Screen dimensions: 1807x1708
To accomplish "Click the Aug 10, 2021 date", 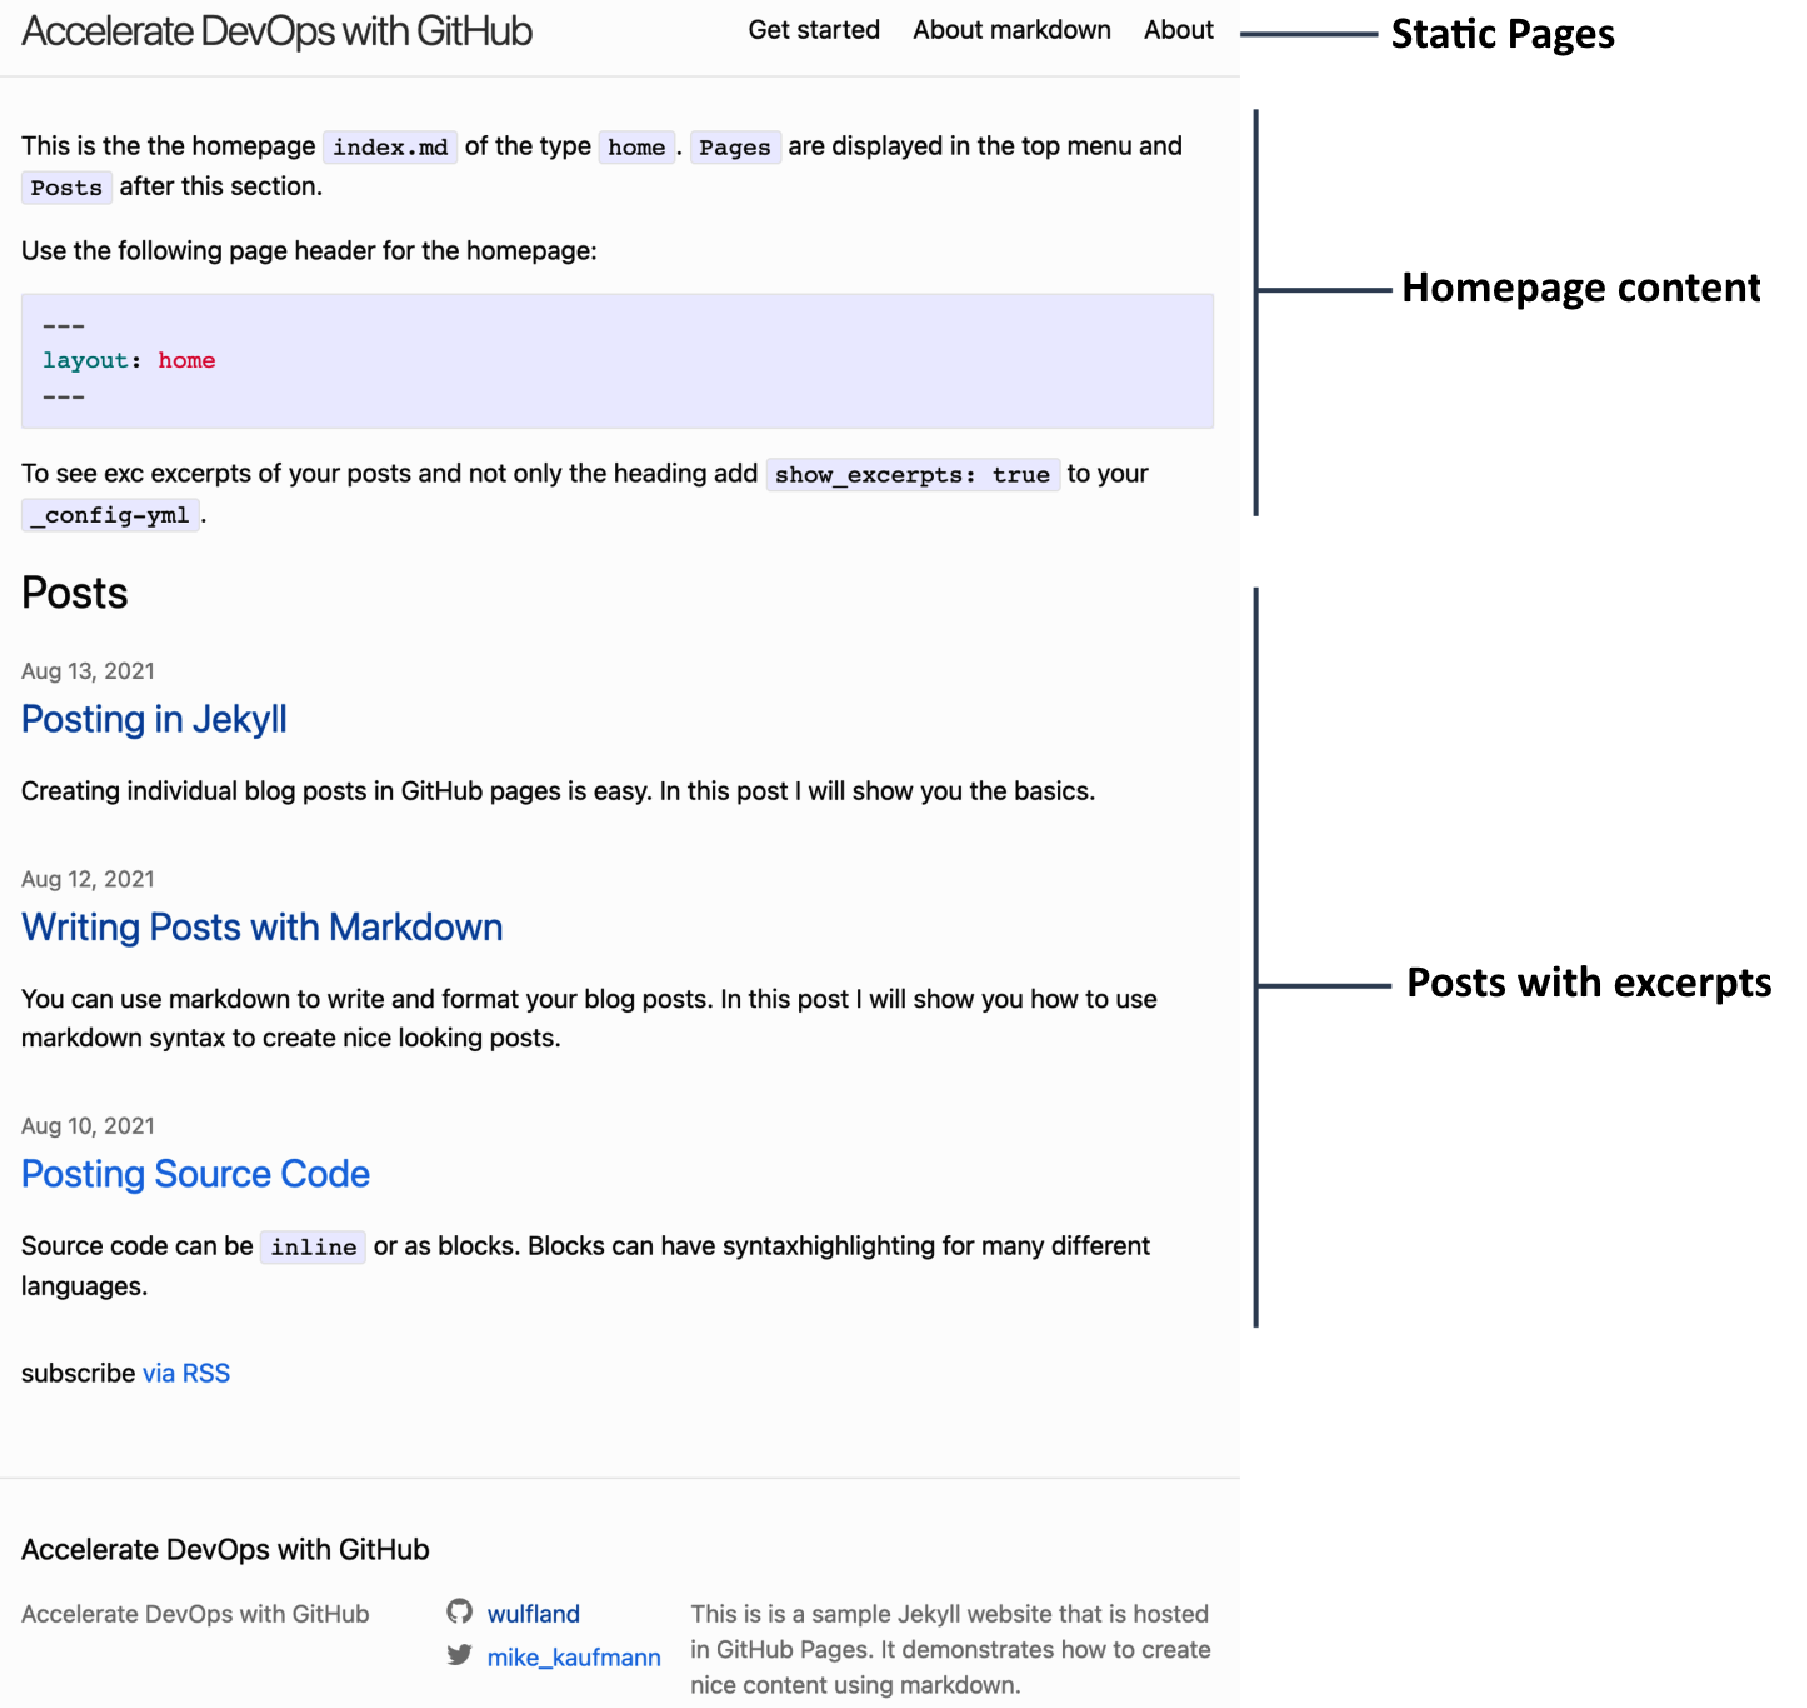I will [x=88, y=1126].
